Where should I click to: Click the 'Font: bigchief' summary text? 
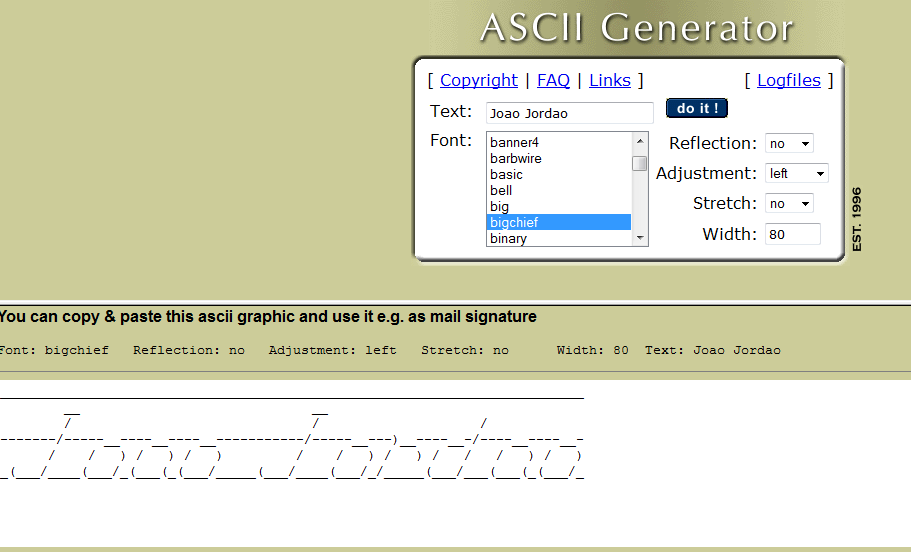click(54, 350)
